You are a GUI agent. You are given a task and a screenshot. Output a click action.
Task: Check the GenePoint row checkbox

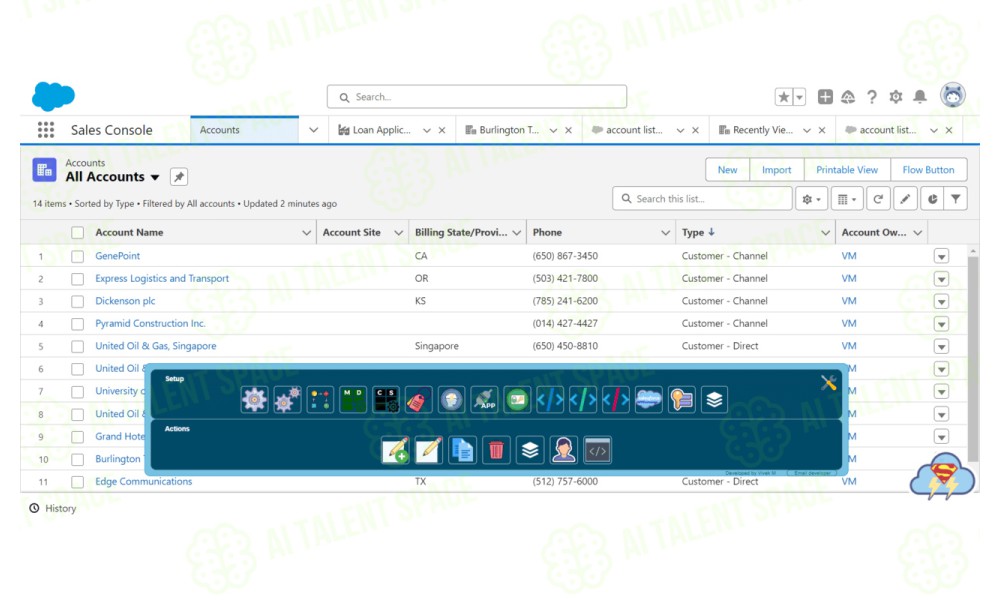[78, 256]
